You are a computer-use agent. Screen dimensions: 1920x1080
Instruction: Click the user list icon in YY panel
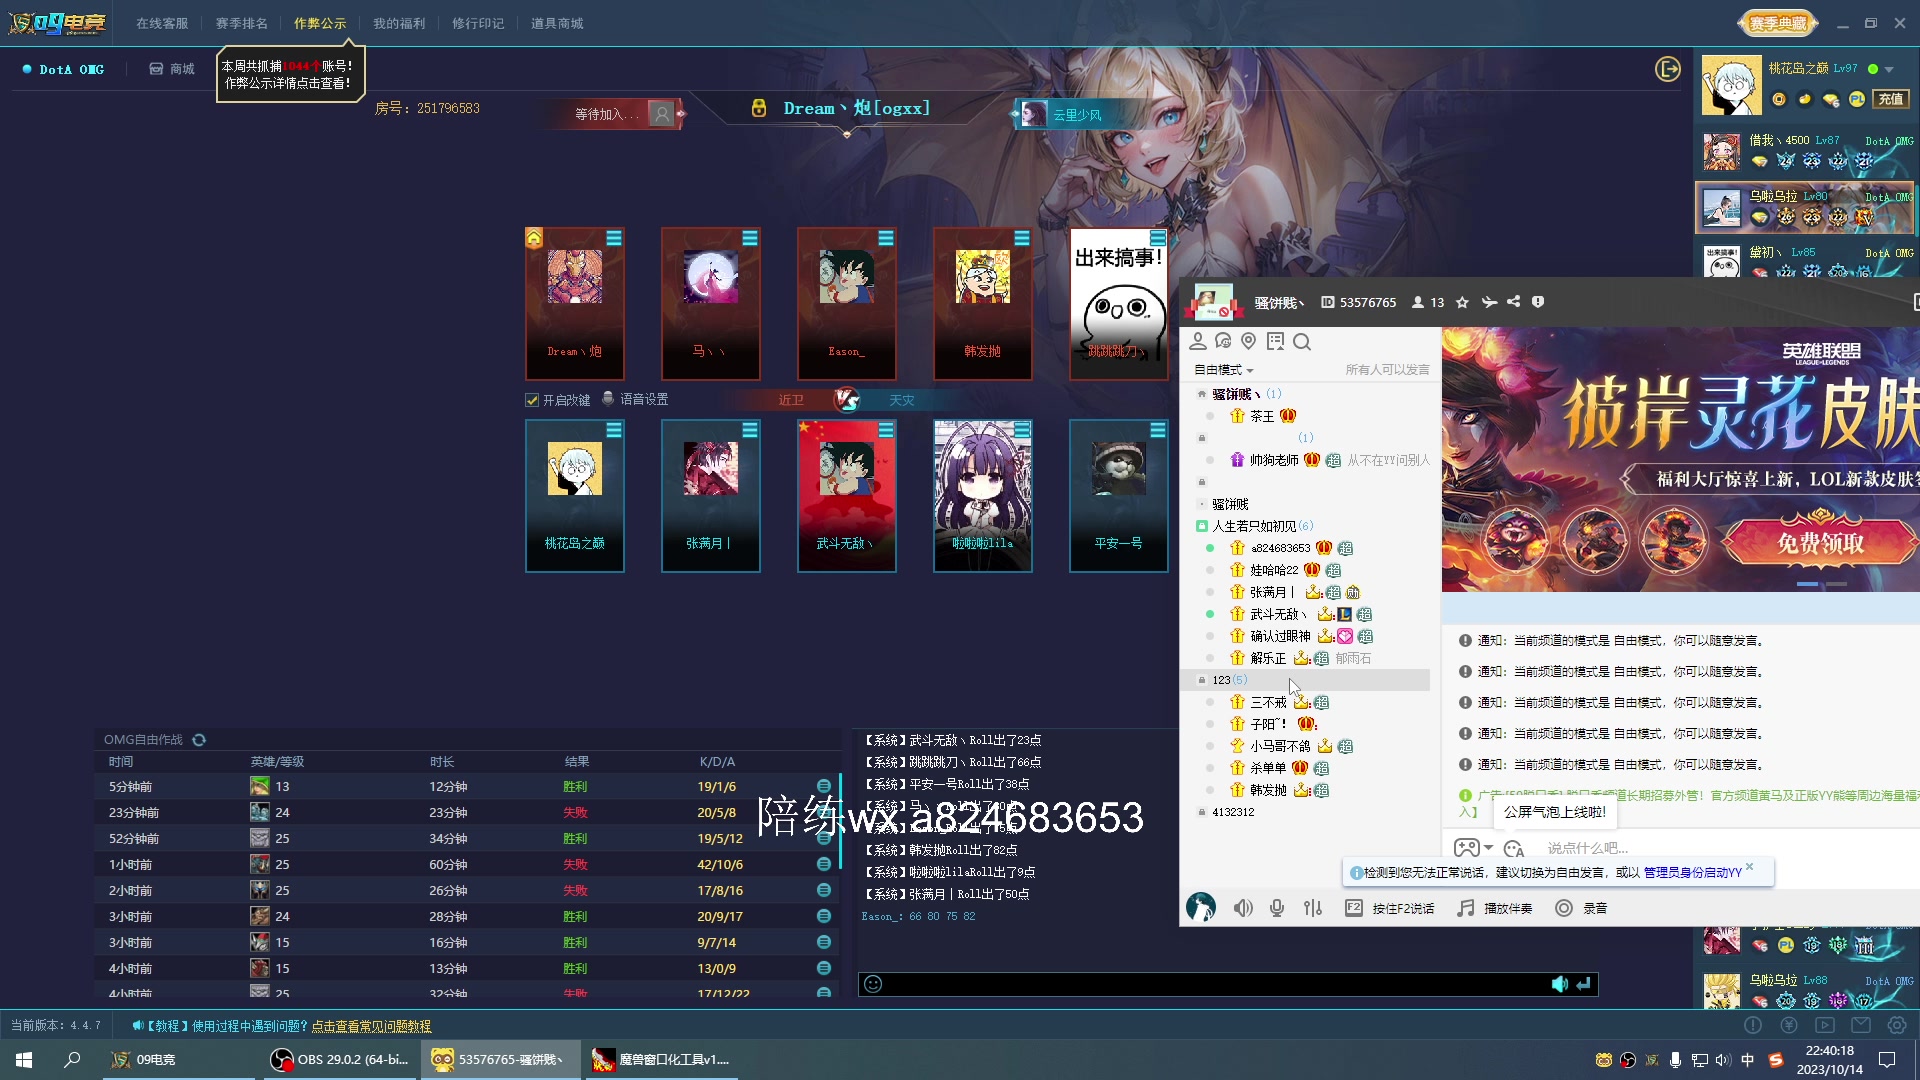[x=1197, y=342]
